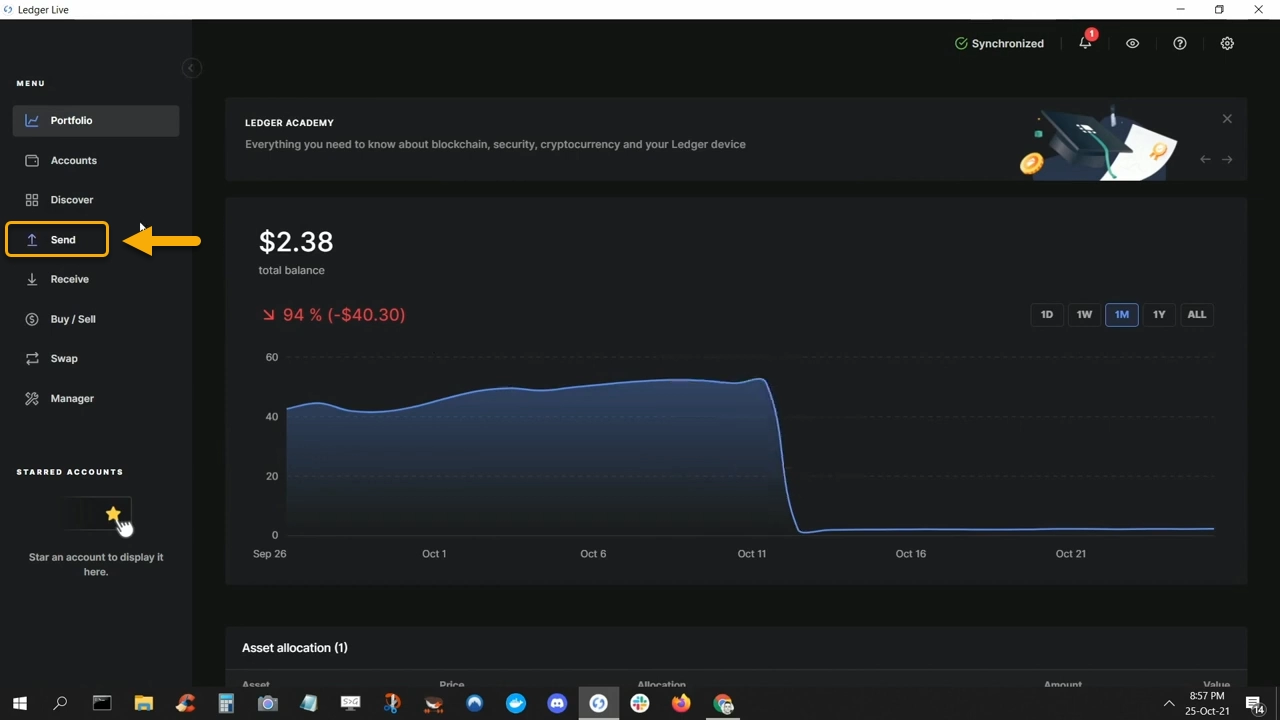Open the Docker taskbar icon

coord(516,704)
